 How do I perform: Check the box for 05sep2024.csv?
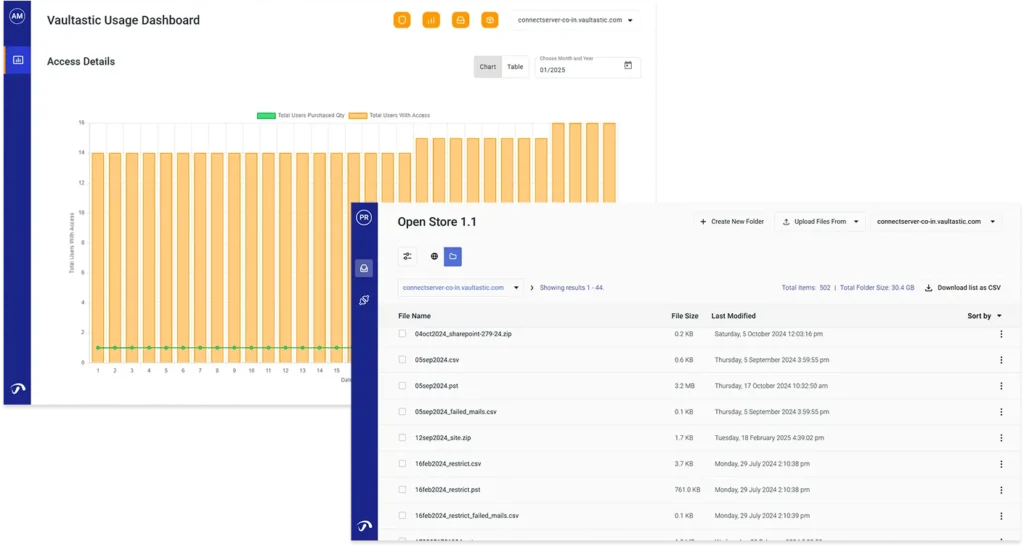coord(403,360)
